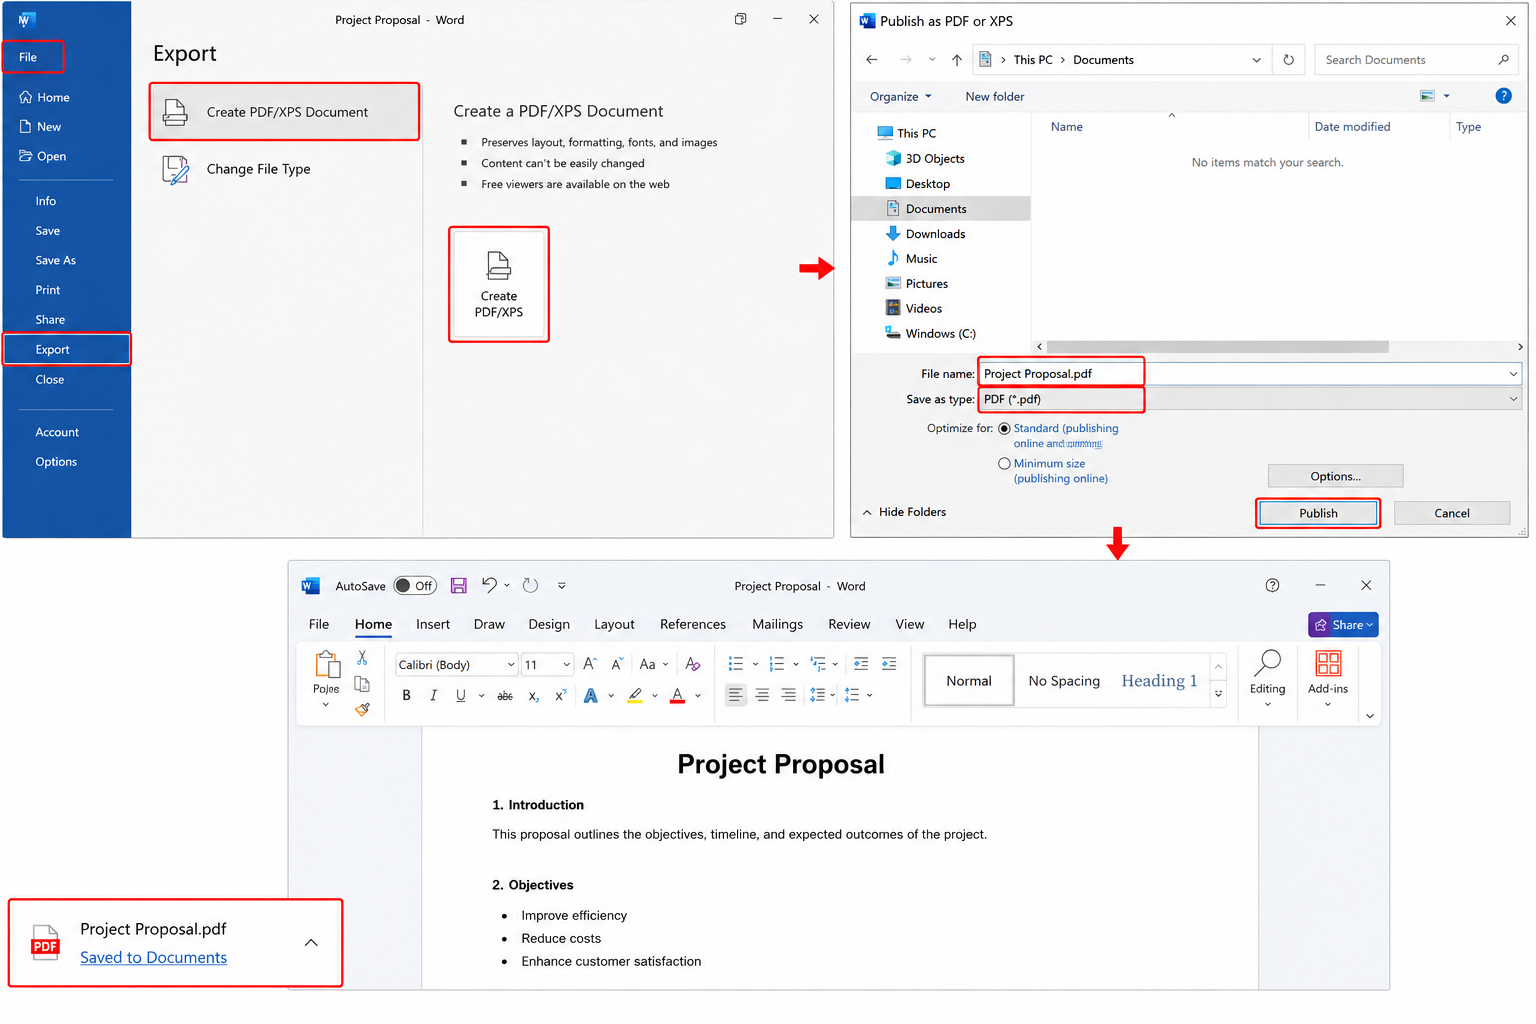Viewport: 1536px width, 1024px height.
Task: Apply Subscript formatting
Action: pos(534,696)
